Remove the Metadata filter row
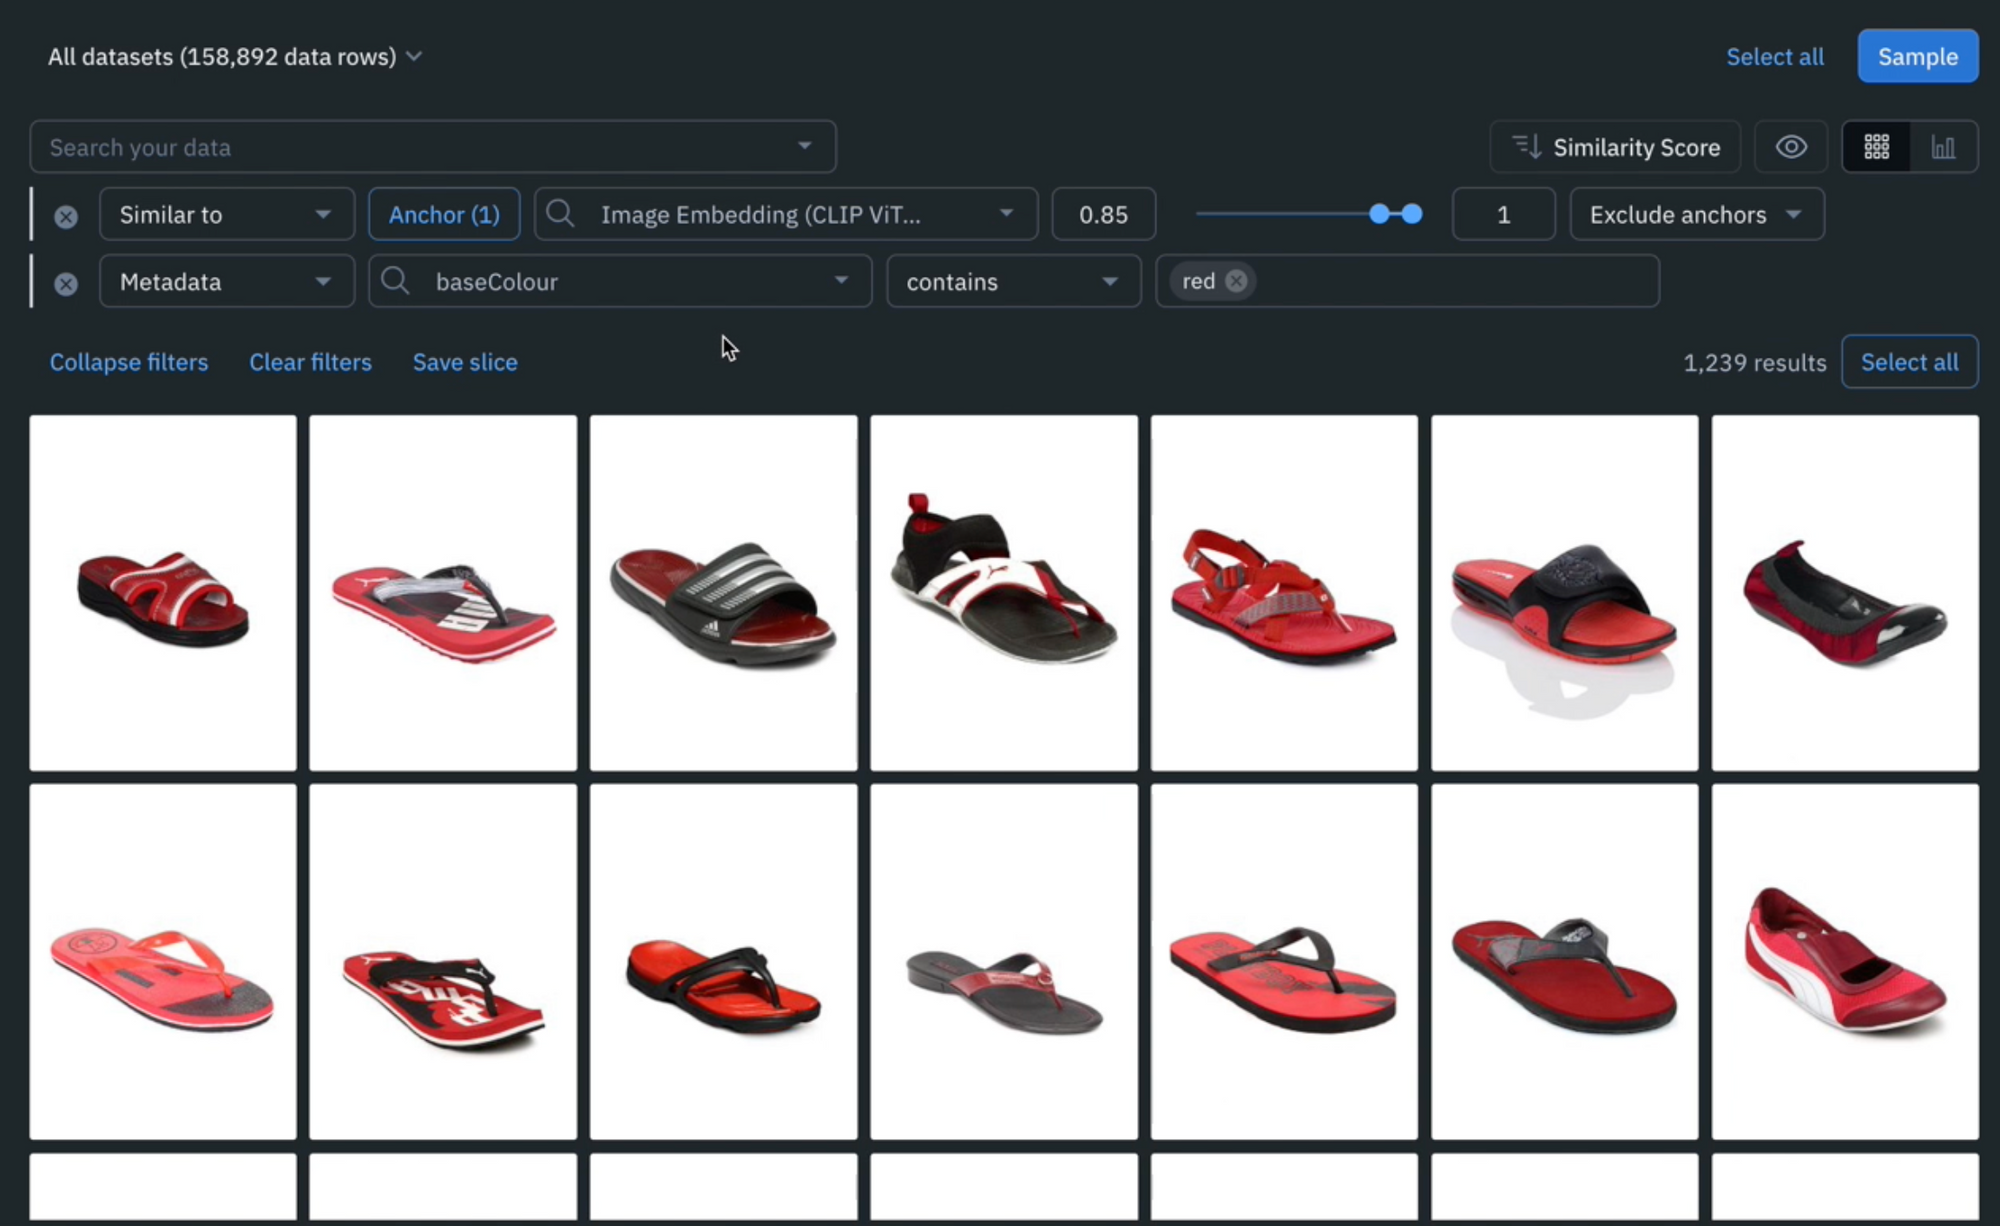Viewport: 2000px width, 1226px height. [x=66, y=284]
